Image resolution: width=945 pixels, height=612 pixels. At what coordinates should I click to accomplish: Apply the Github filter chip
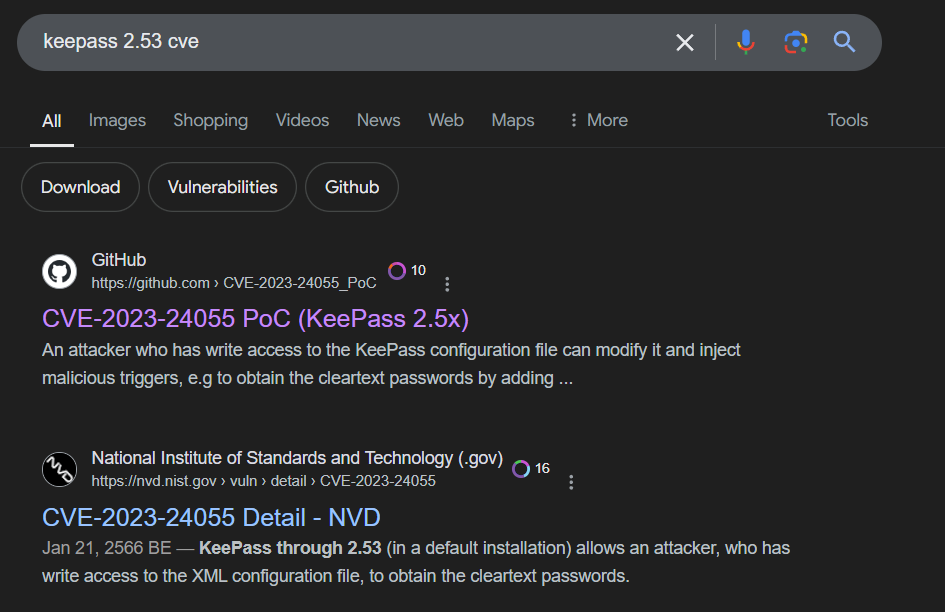(x=352, y=187)
